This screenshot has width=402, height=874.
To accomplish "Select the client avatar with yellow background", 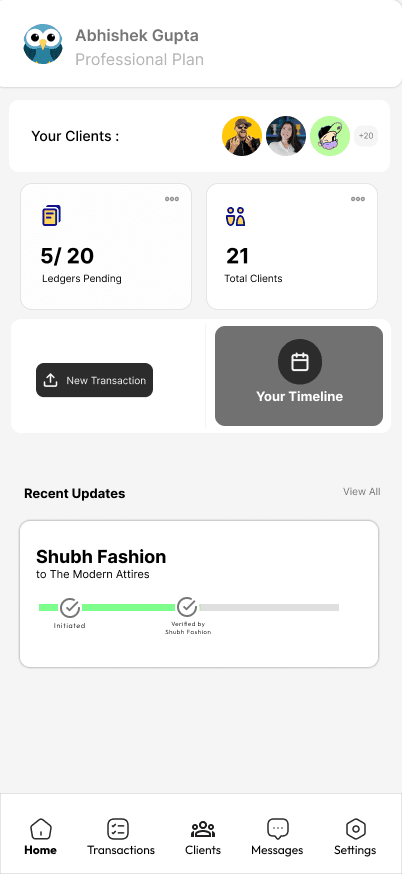I will 242,136.
